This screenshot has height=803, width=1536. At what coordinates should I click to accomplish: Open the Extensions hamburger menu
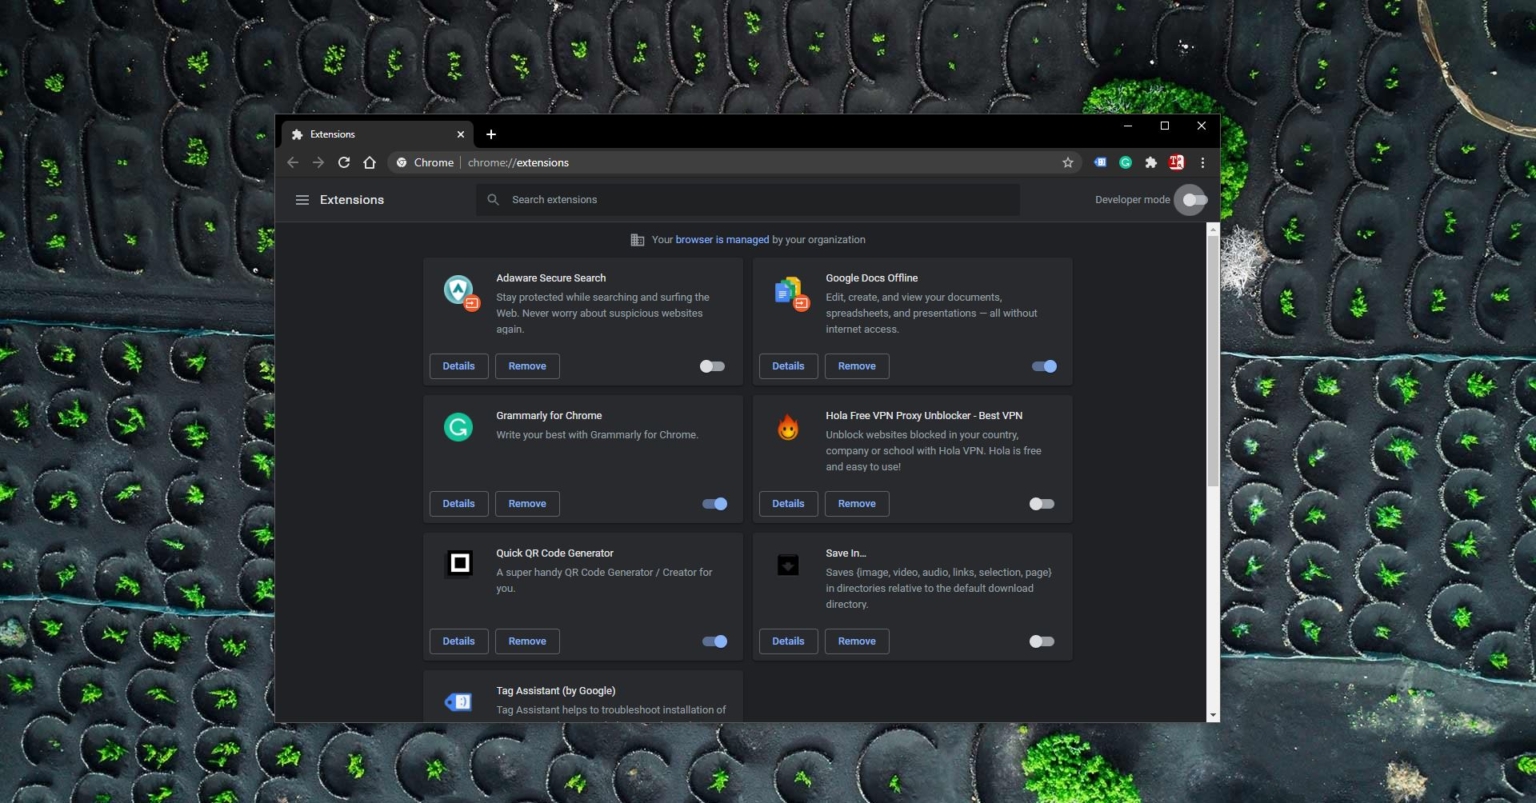(302, 199)
